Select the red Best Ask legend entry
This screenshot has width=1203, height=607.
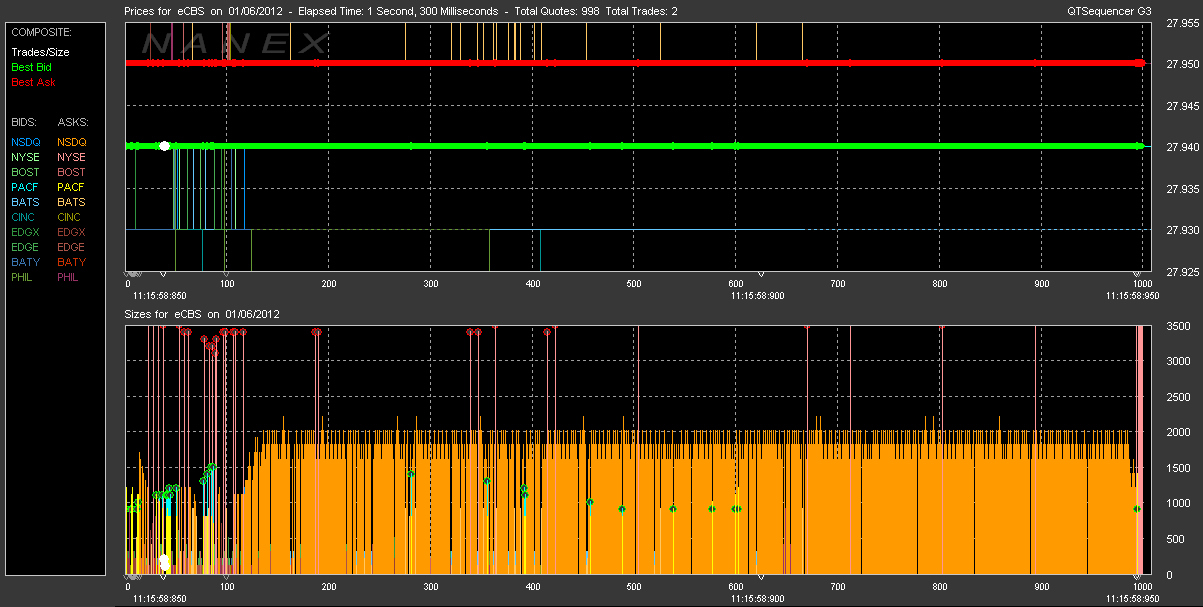pyautogui.click(x=33, y=82)
